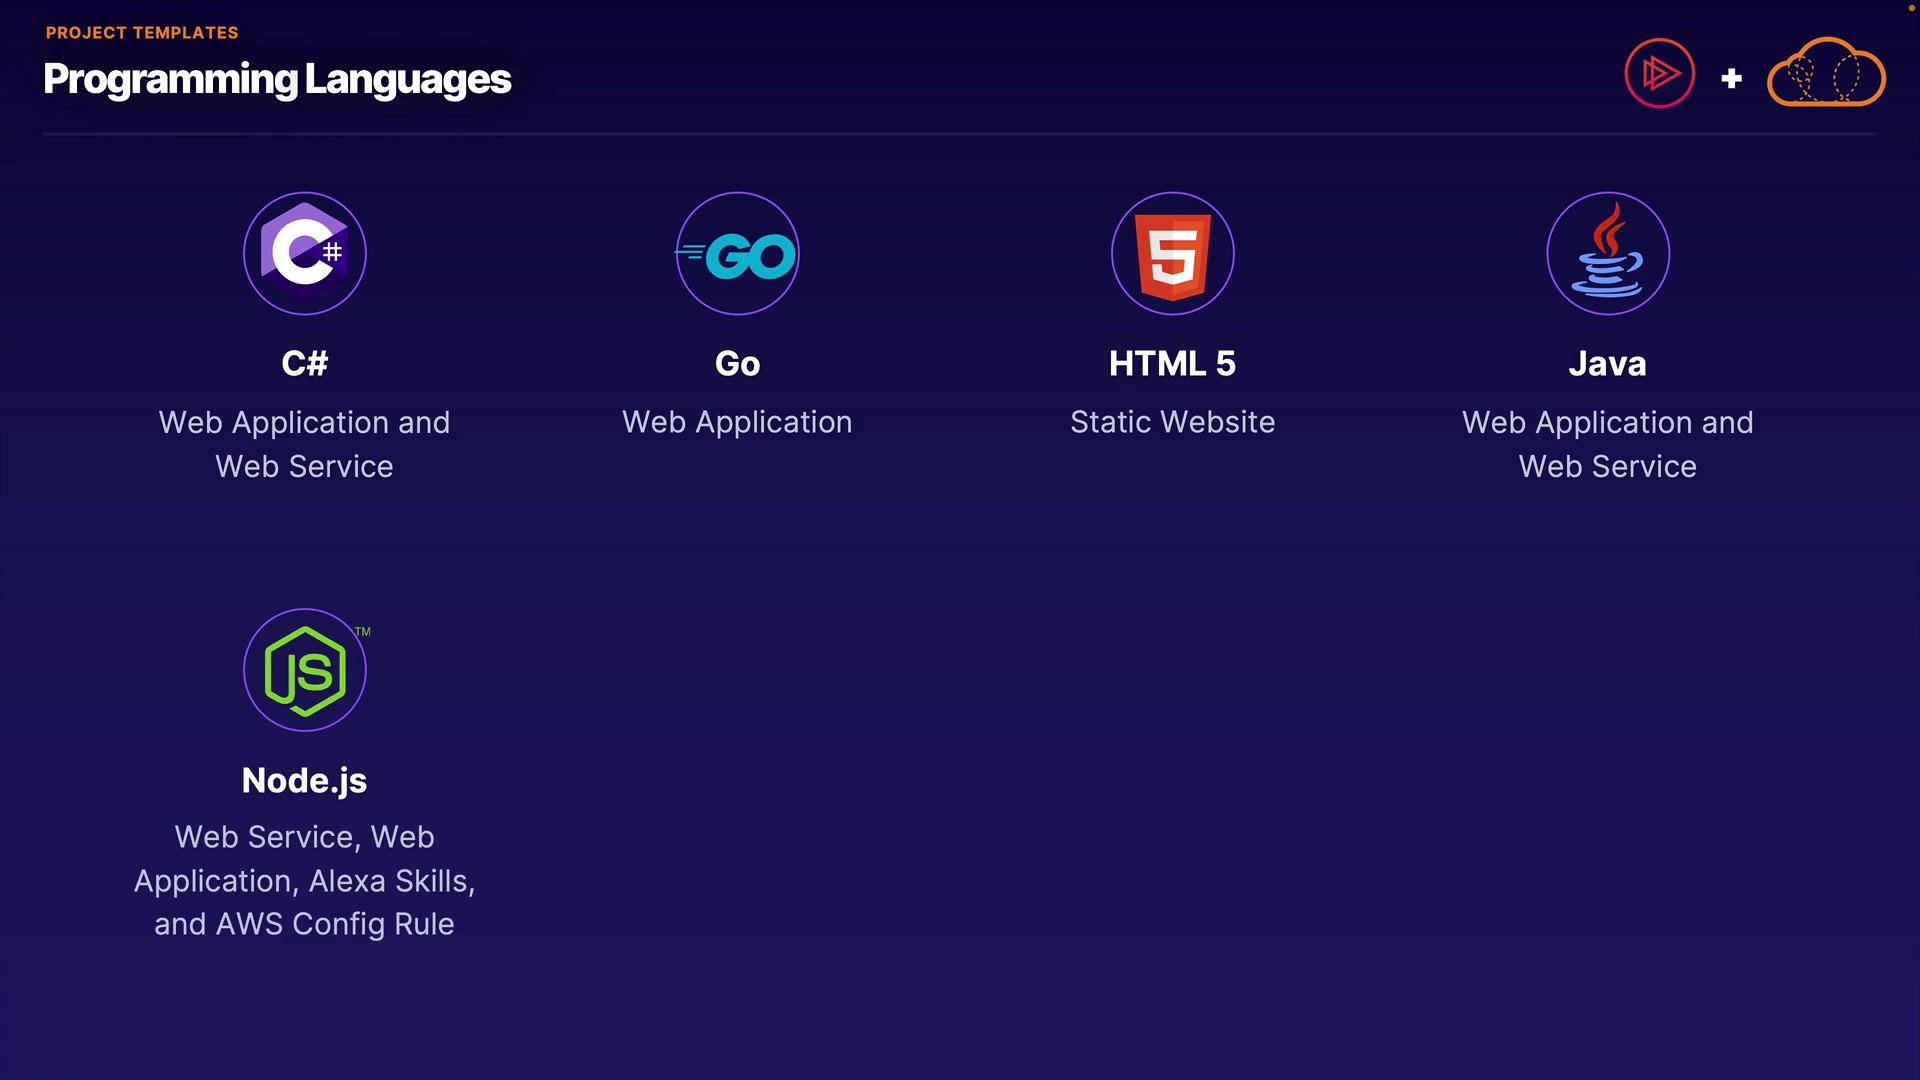Click the Static Website description text
Image resolution: width=1920 pixels, height=1080 pixels.
[x=1172, y=422]
